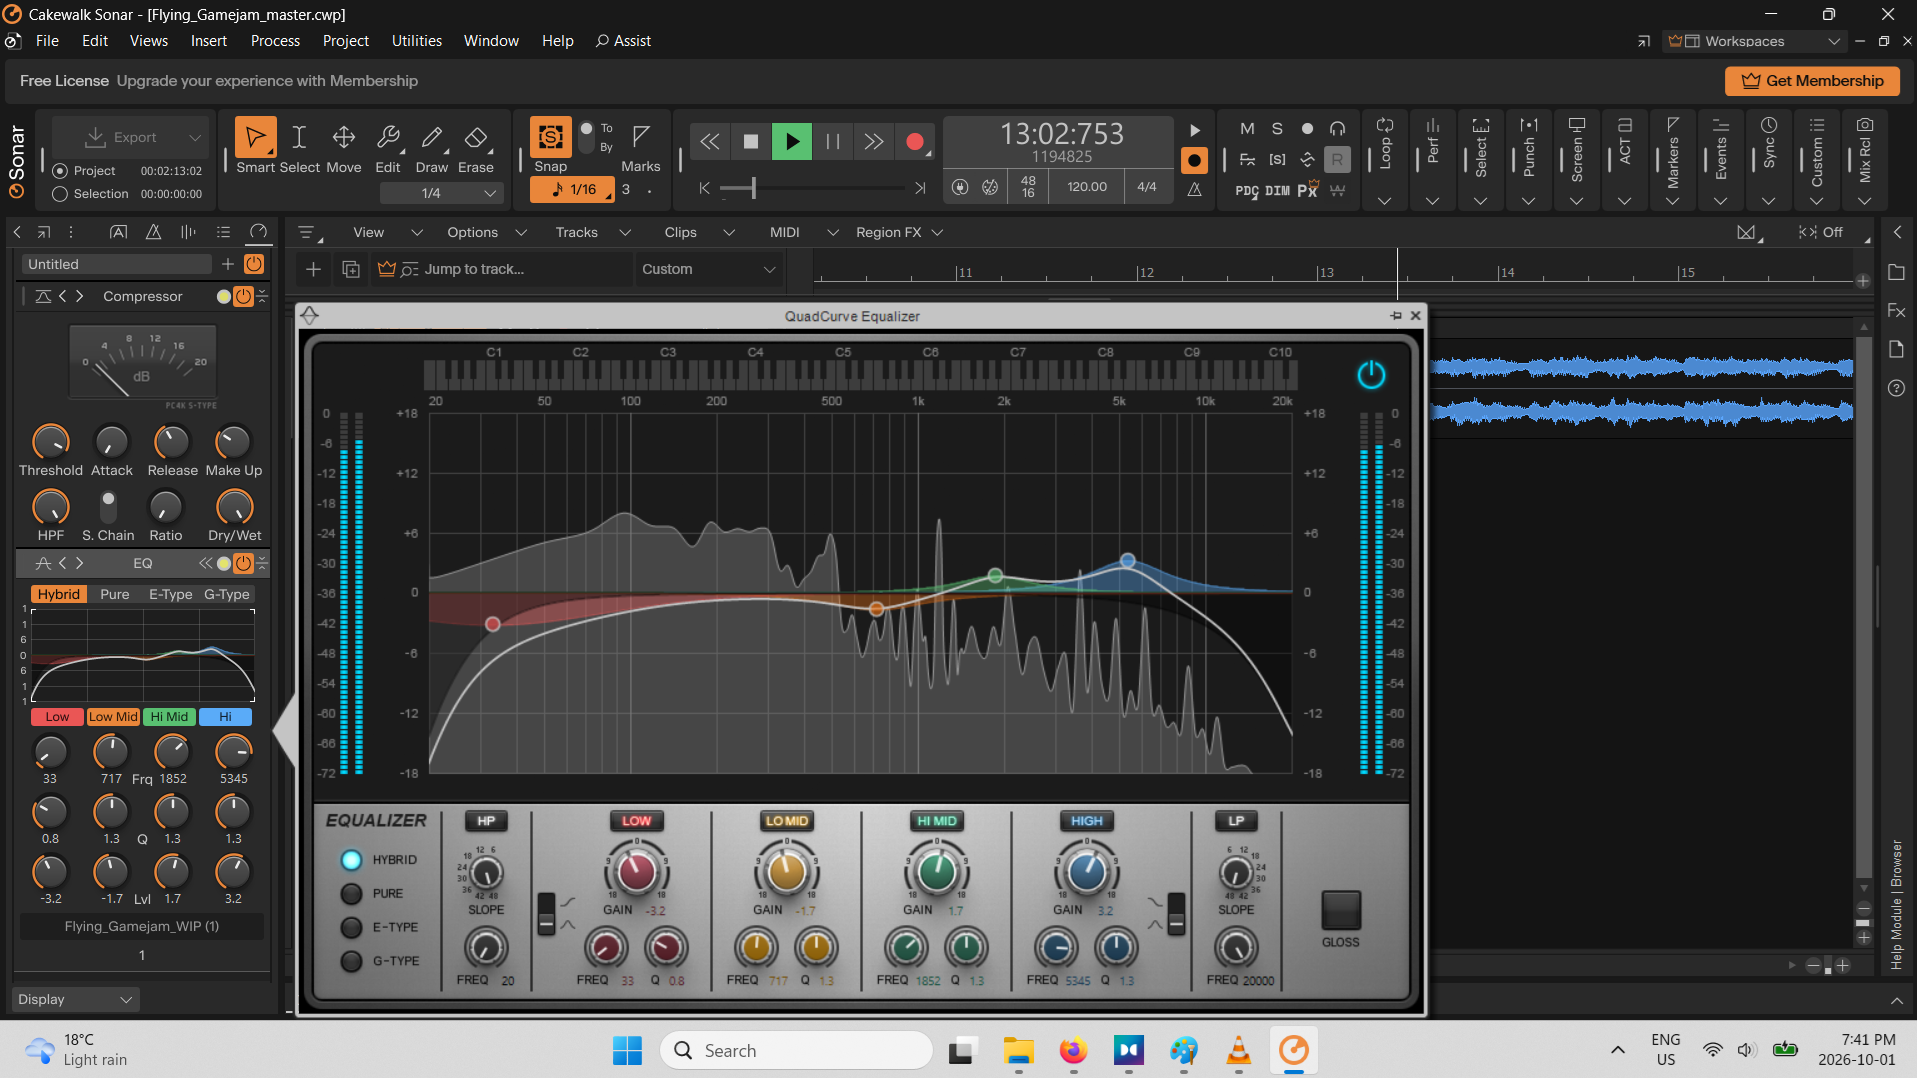Switch to the Hybrid tab in the EQ module
The width and height of the screenshot is (1917, 1078).
click(x=59, y=594)
